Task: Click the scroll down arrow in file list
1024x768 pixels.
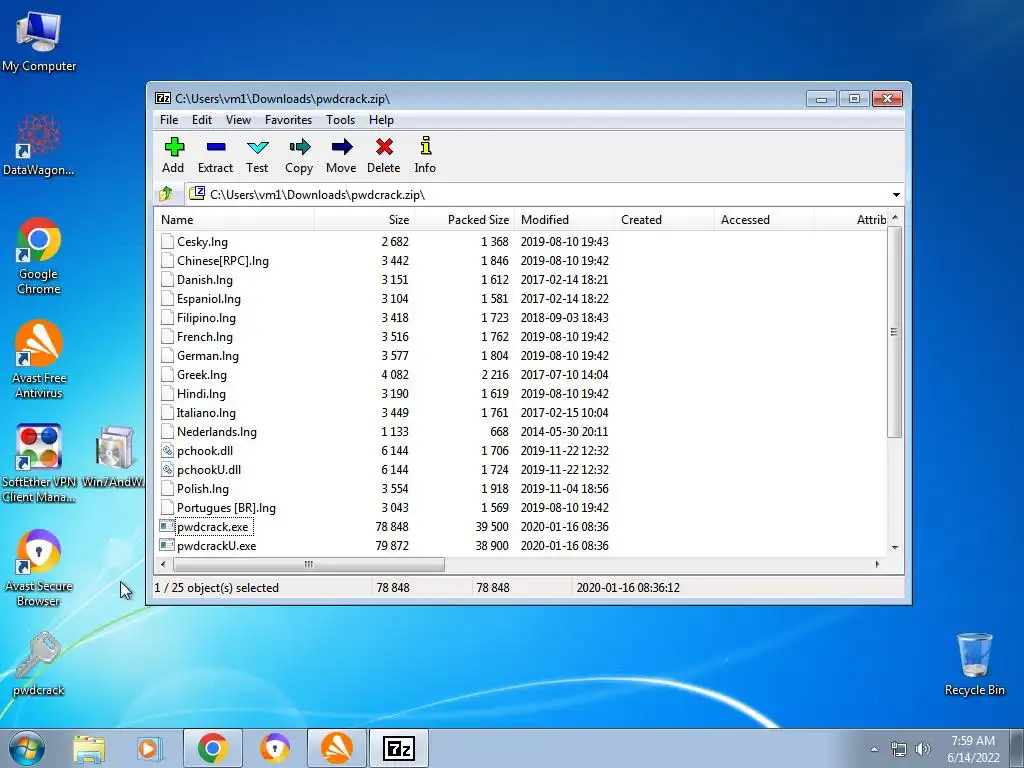Action: 895,547
